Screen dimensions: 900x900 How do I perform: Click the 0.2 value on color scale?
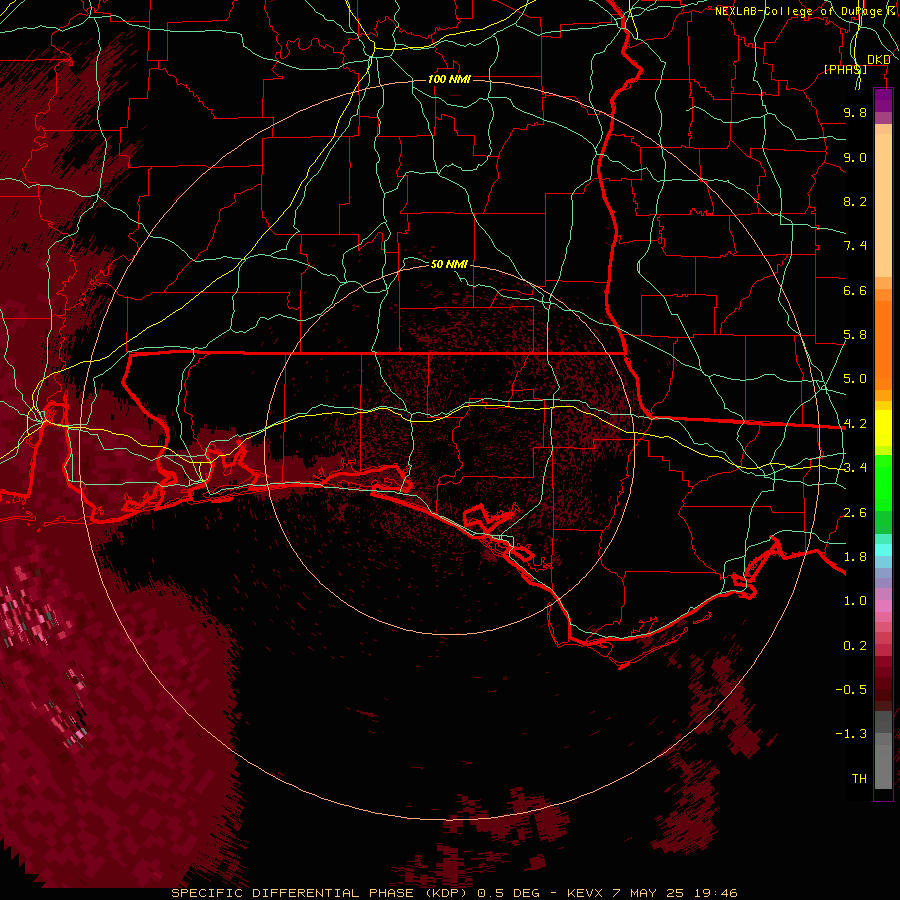point(855,646)
